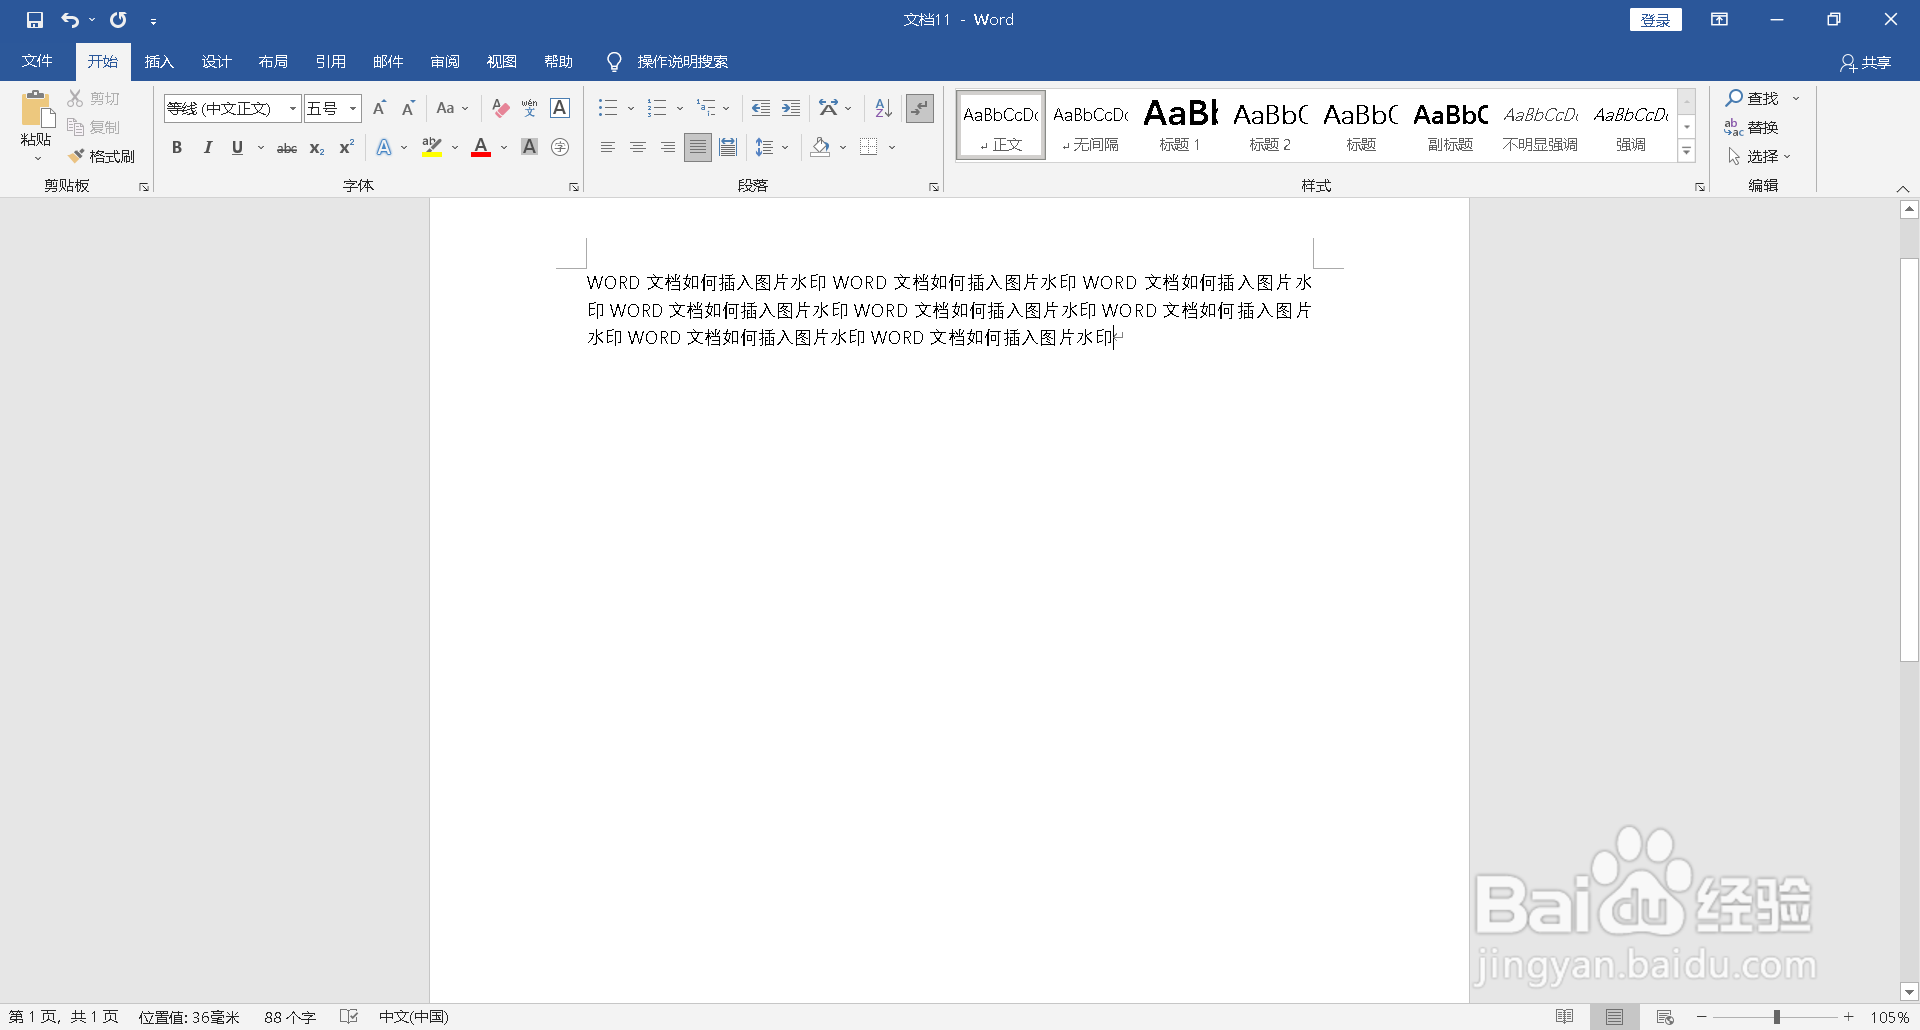Image resolution: width=1920 pixels, height=1030 pixels.
Task: Toggle justify alignment
Action: coord(698,148)
